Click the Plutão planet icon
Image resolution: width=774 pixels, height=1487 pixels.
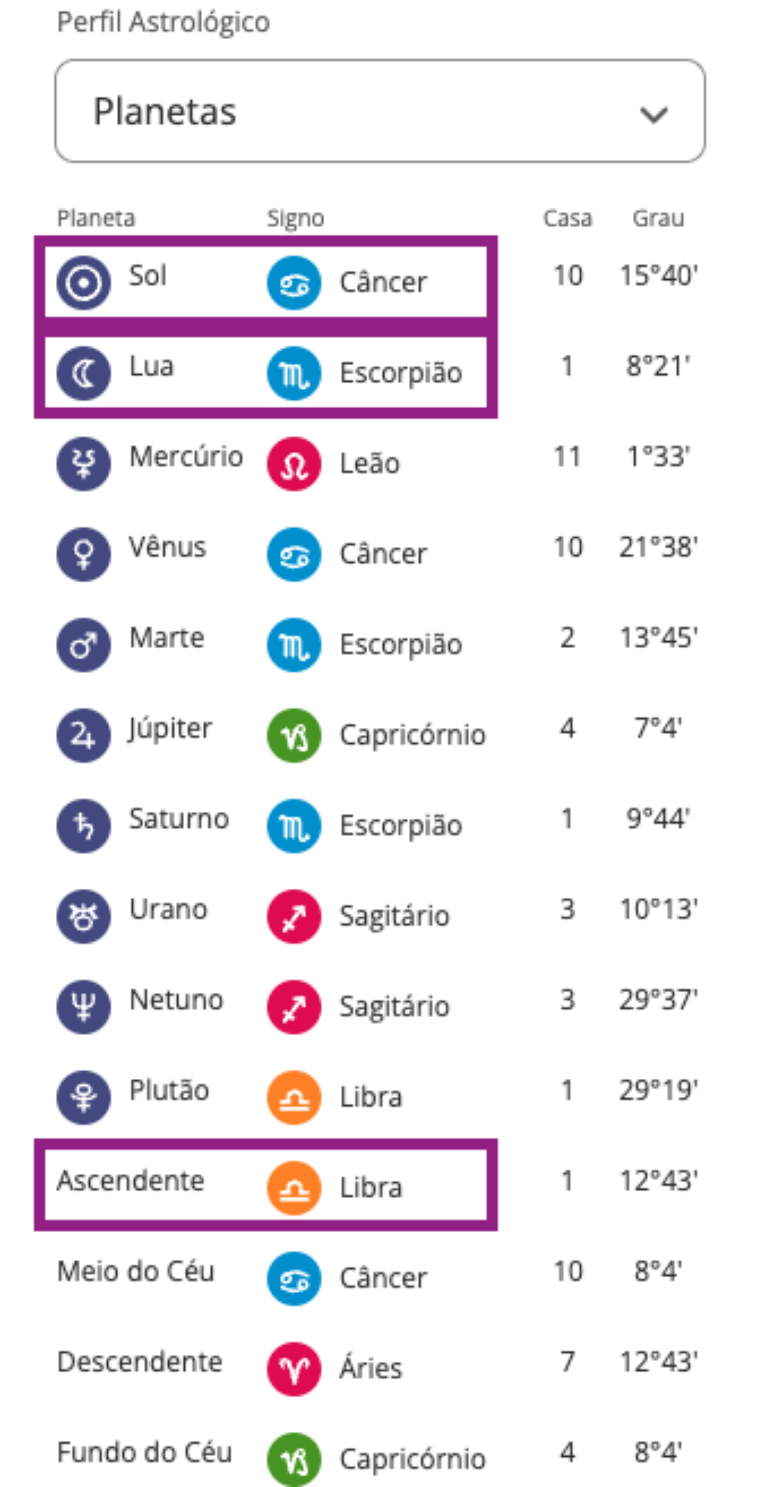(x=84, y=1097)
